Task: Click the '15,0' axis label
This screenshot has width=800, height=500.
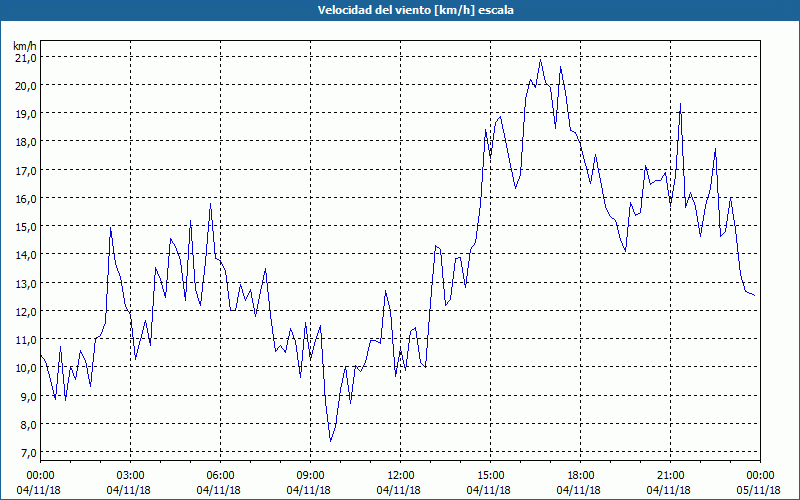Action: pos(26,227)
